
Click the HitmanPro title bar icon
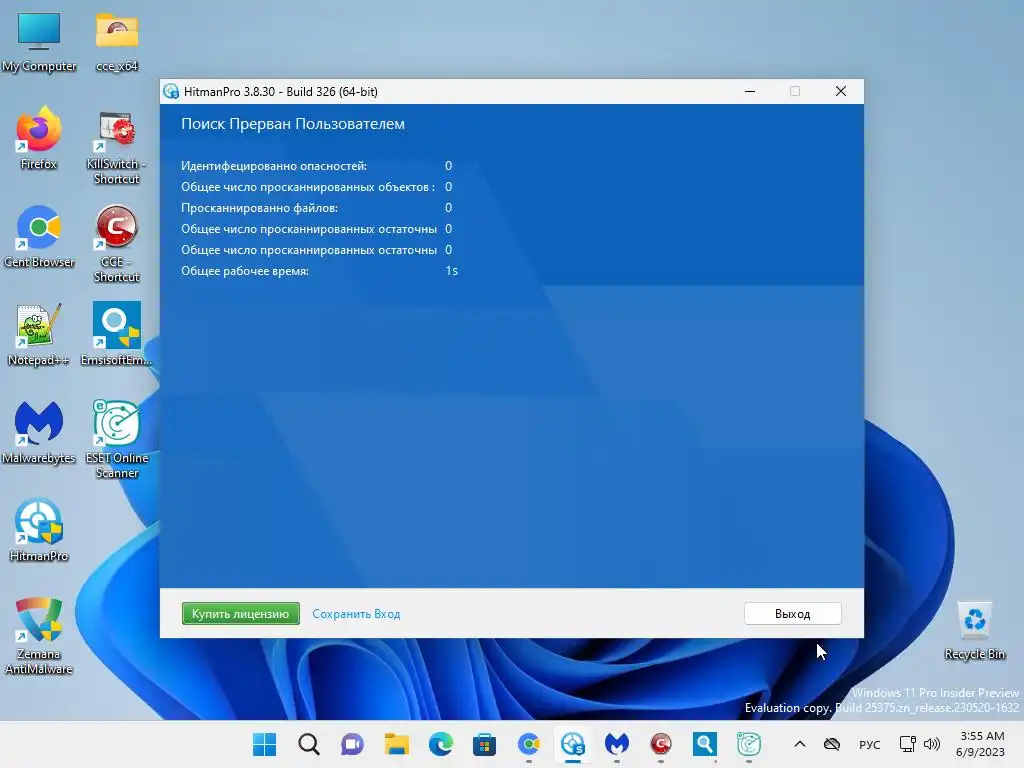click(171, 91)
